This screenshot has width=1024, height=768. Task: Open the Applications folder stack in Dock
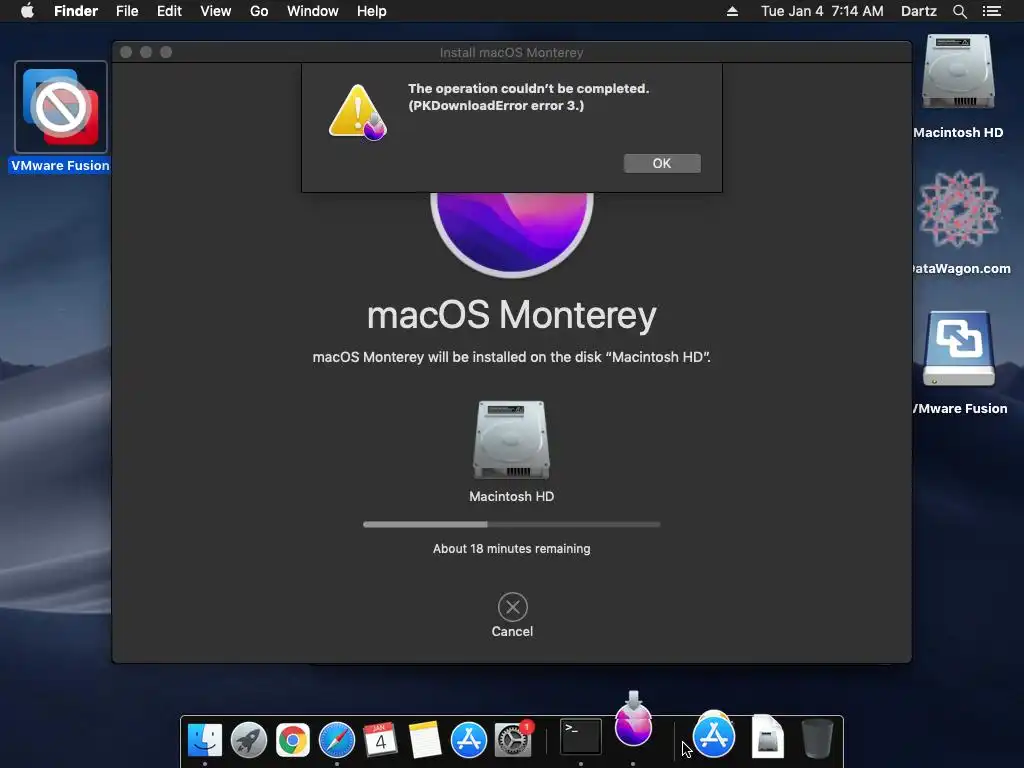click(714, 735)
